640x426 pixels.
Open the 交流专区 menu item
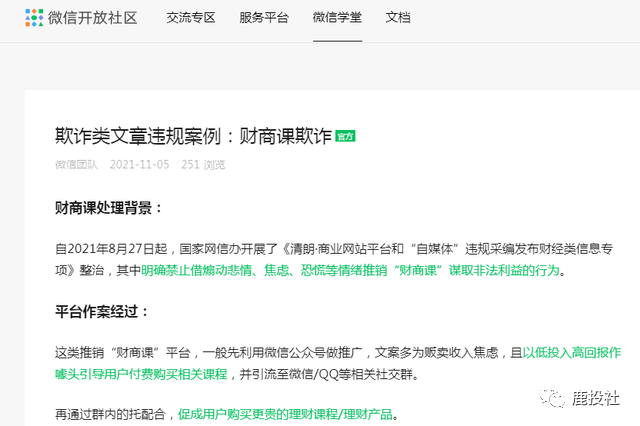(x=191, y=18)
